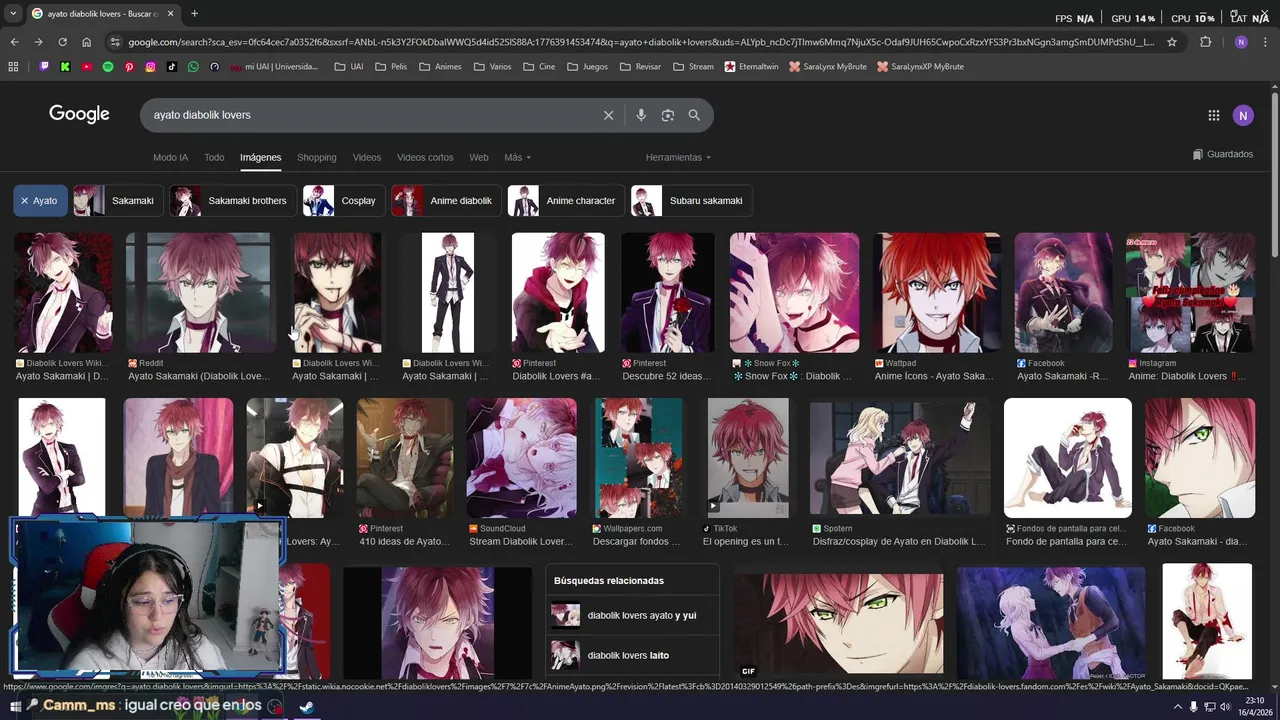Open Steam from the taskbar
1280x720 pixels.
click(x=306, y=707)
